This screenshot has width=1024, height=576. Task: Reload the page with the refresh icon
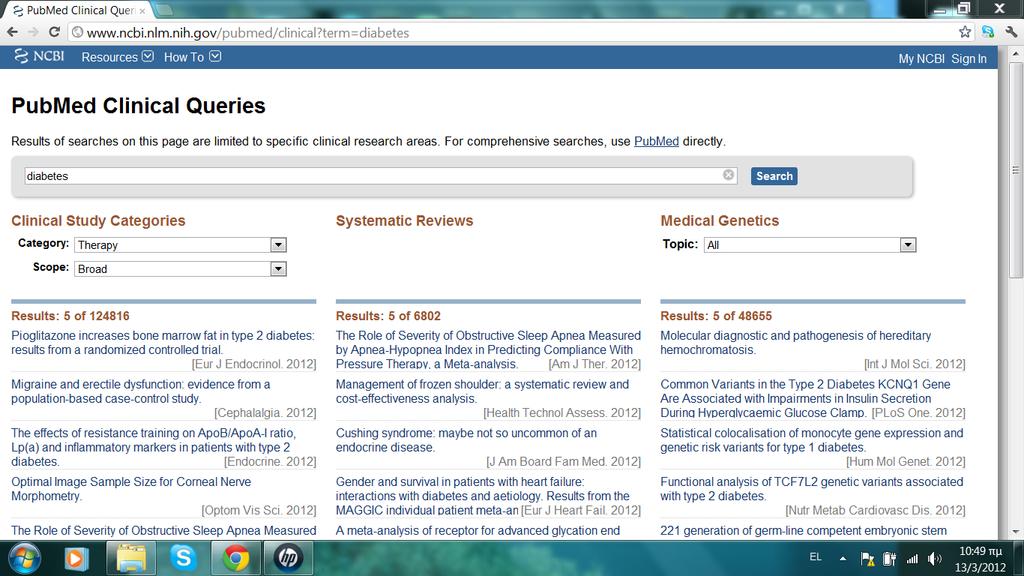tap(55, 32)
